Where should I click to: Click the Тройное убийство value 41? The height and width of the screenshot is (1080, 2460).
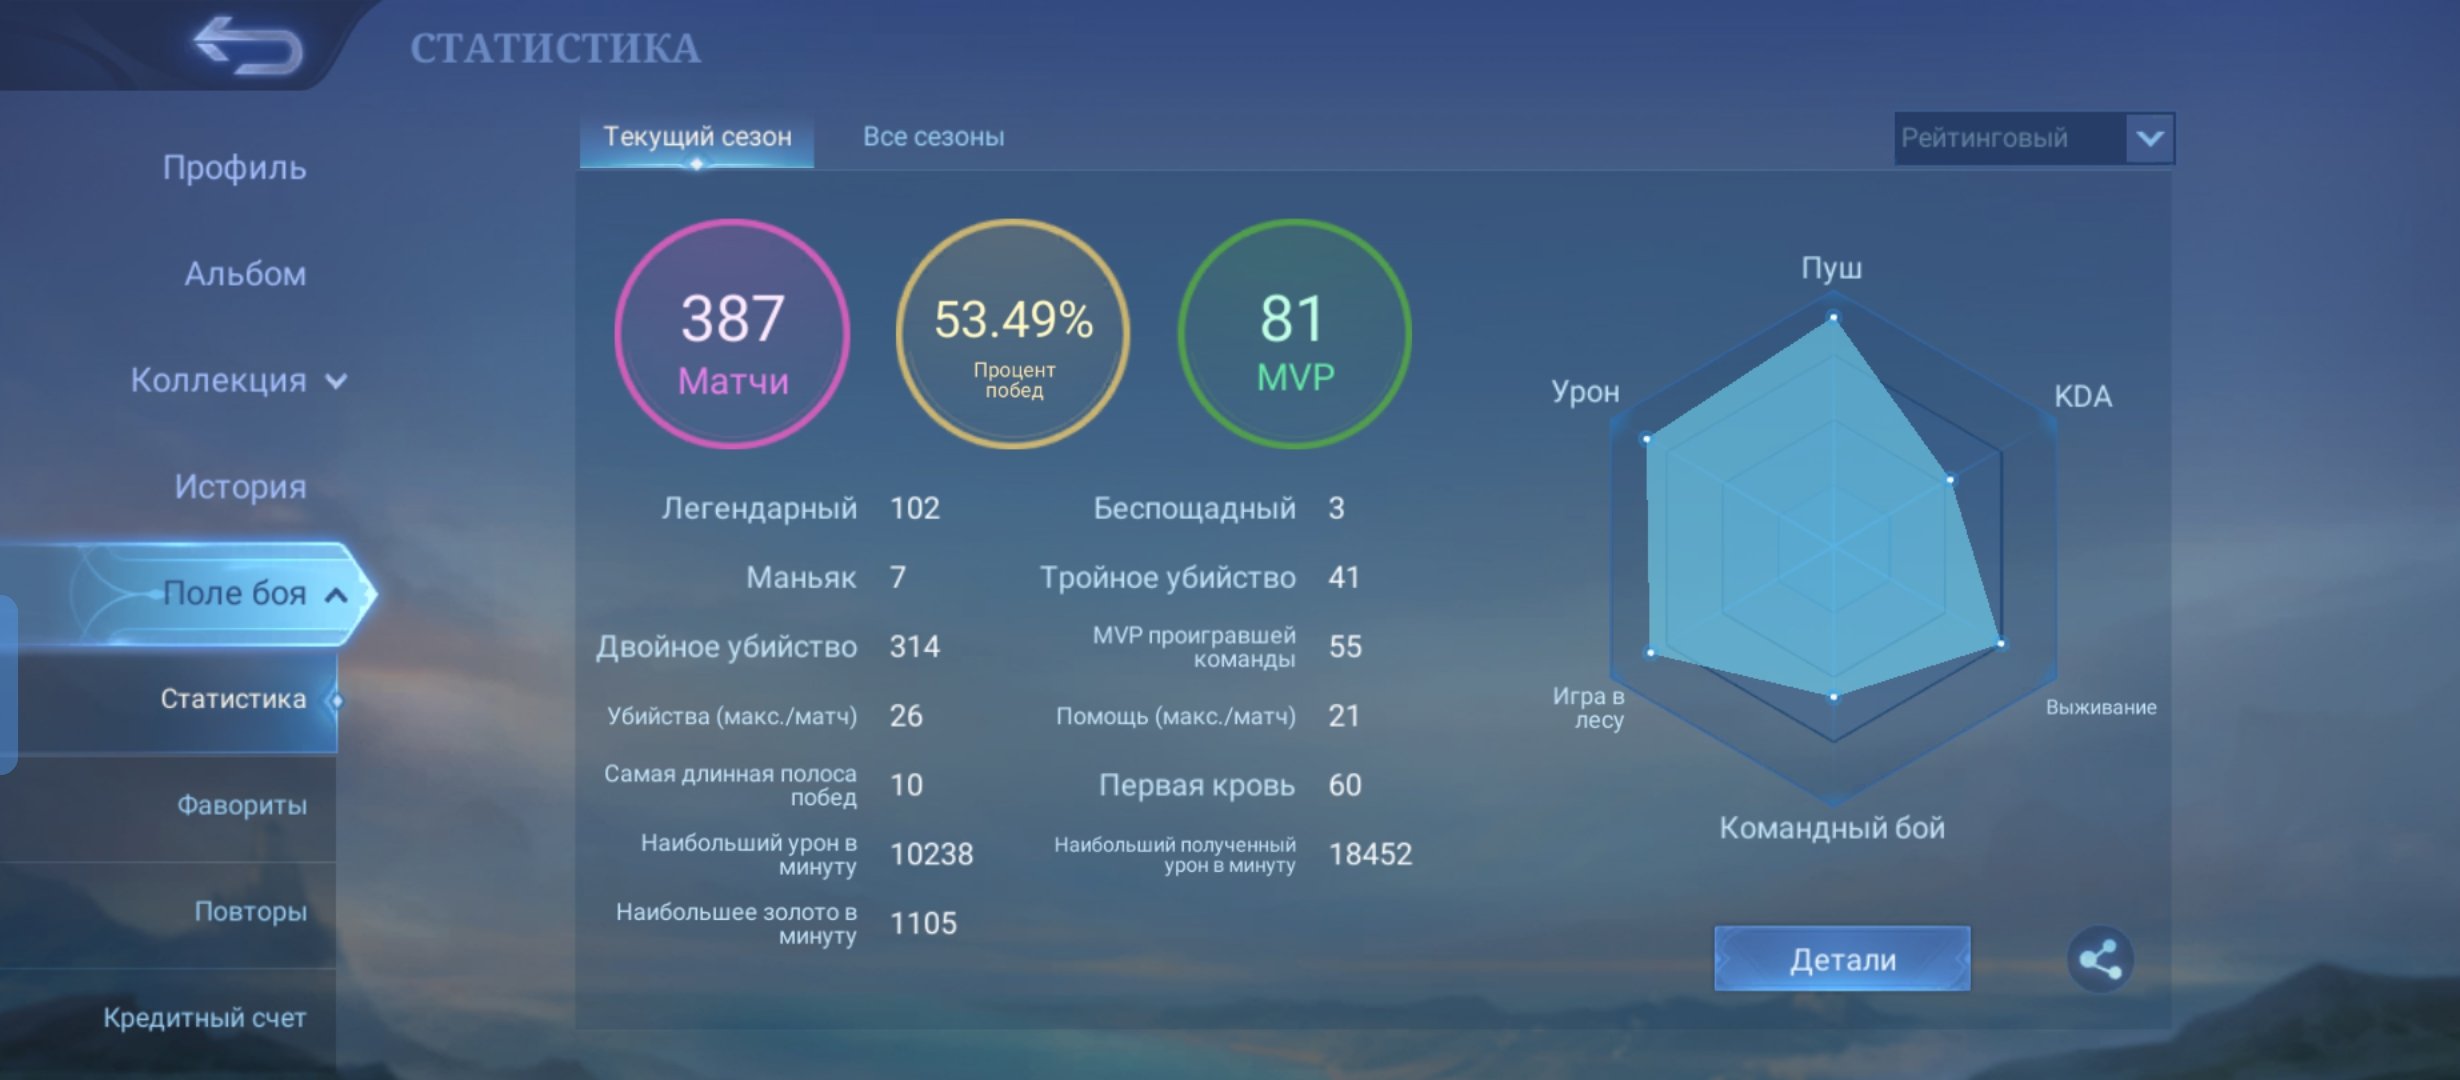coord(1344,577)
